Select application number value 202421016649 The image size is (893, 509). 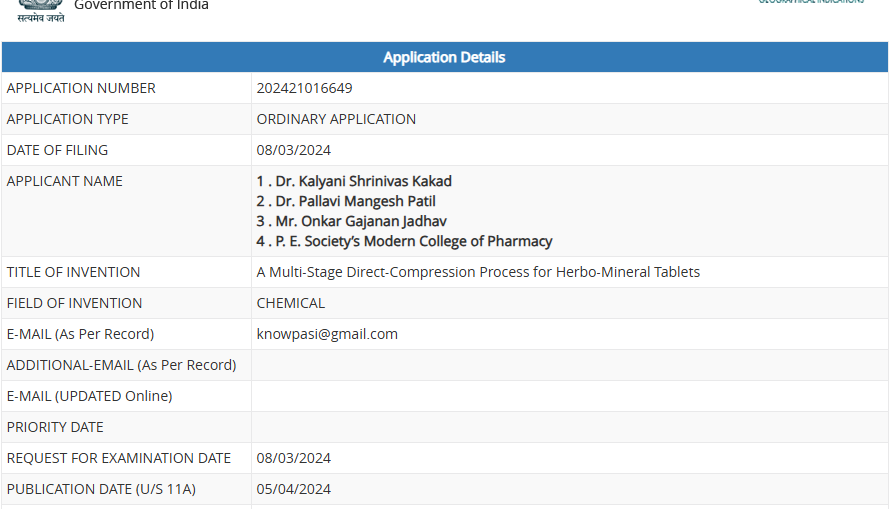coord(304,88)
